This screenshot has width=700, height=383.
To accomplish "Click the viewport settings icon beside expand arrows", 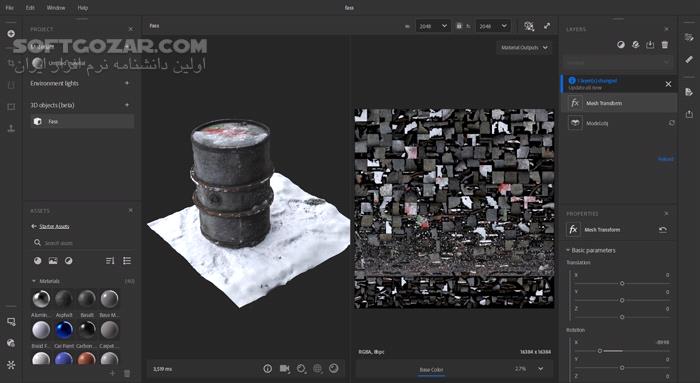I will (x=529, y=26).
